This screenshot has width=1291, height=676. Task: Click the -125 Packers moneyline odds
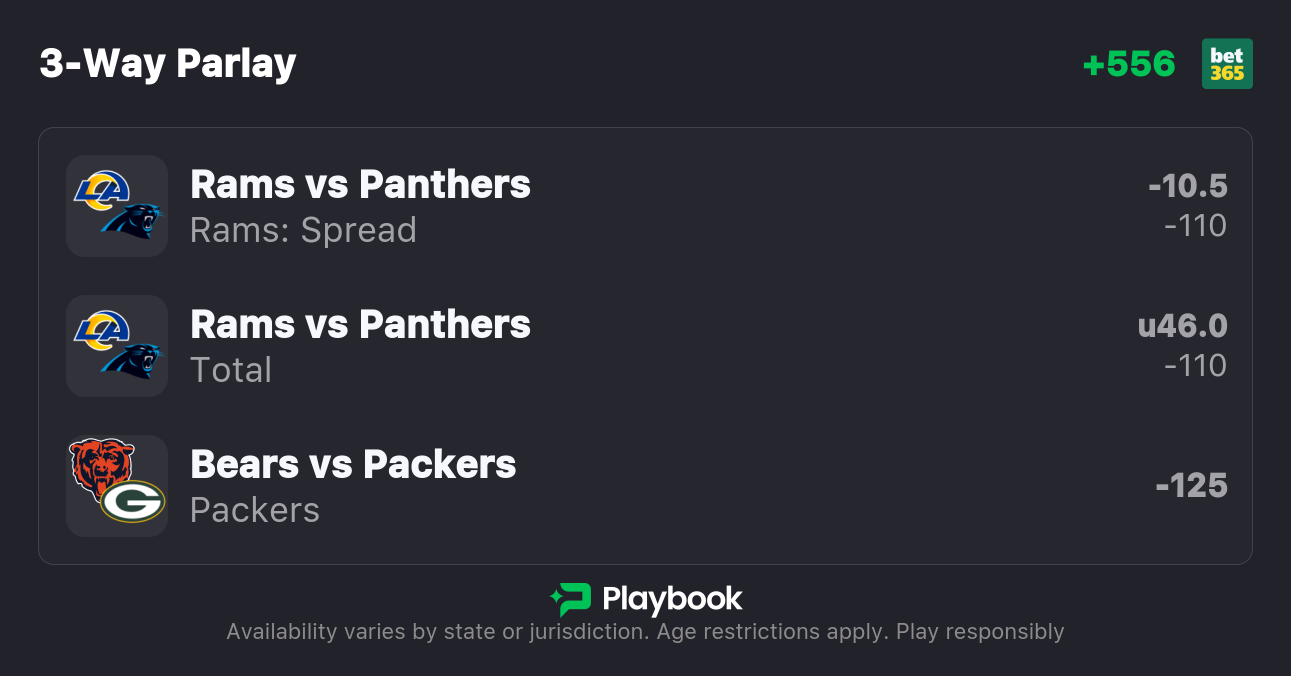tap(1191, 486)
